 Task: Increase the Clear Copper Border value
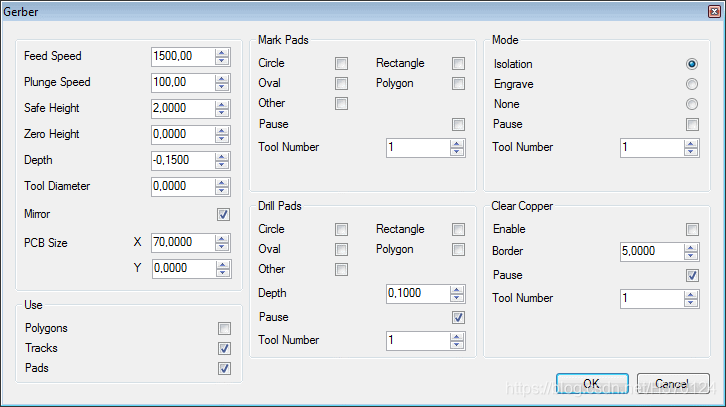691,248
